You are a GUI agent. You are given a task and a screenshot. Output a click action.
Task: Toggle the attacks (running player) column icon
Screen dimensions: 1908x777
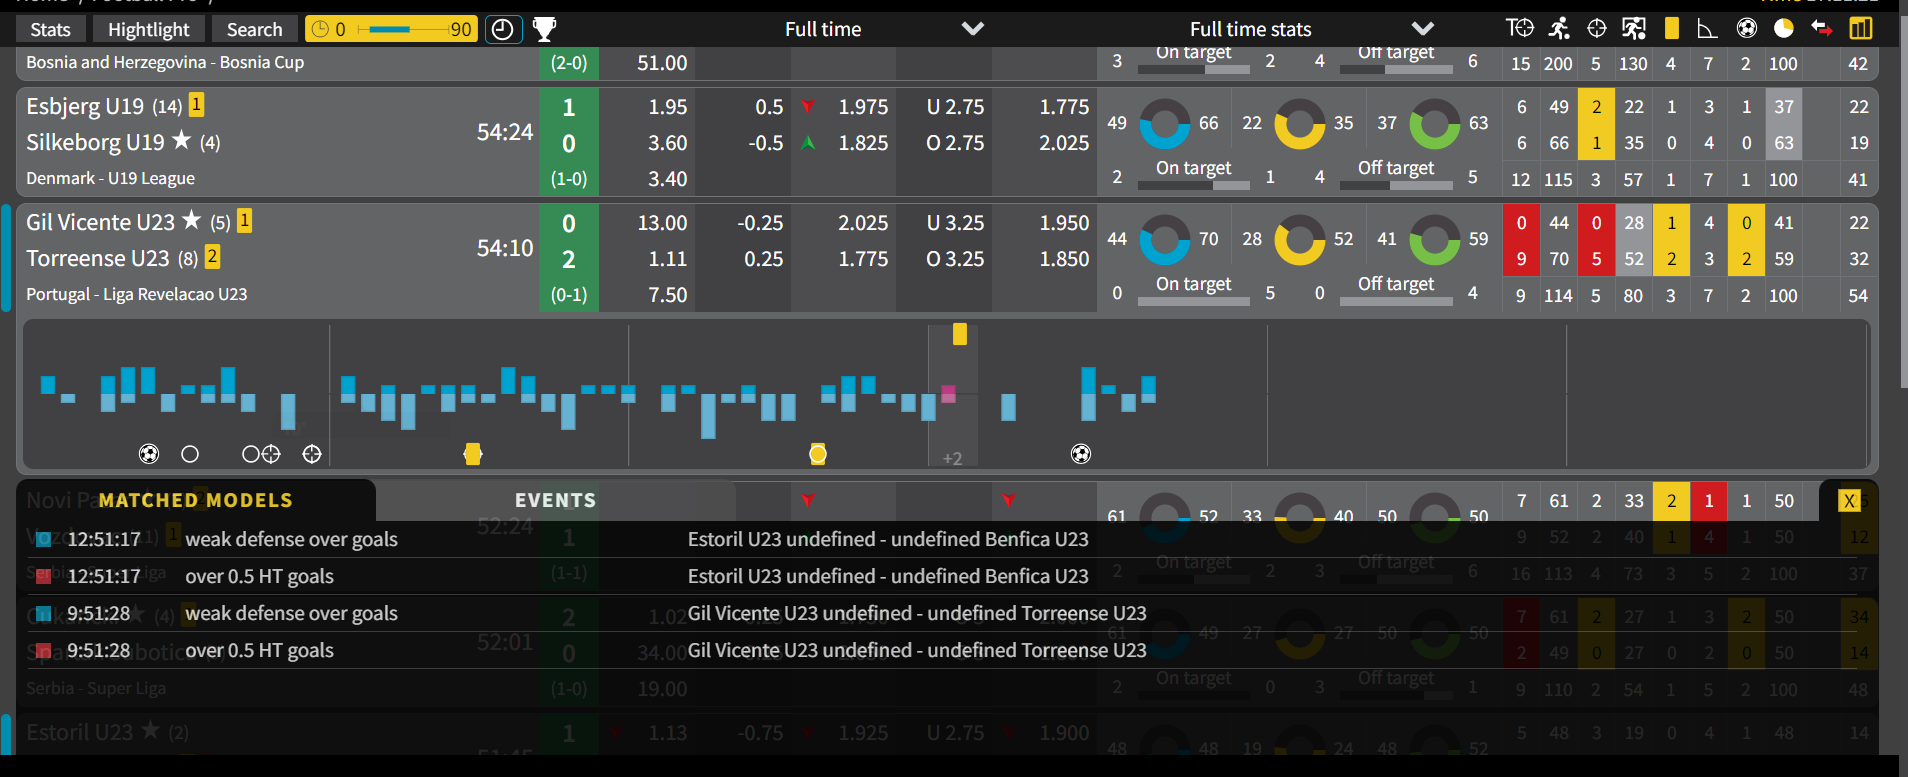(1559, 28)
